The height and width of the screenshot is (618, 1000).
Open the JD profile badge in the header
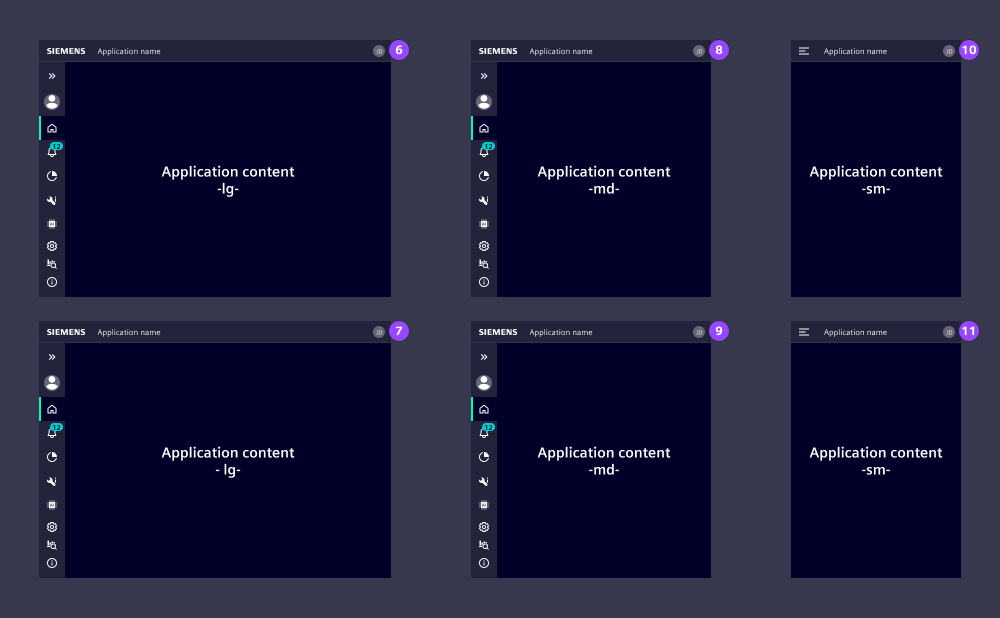[x=379, y=50]
